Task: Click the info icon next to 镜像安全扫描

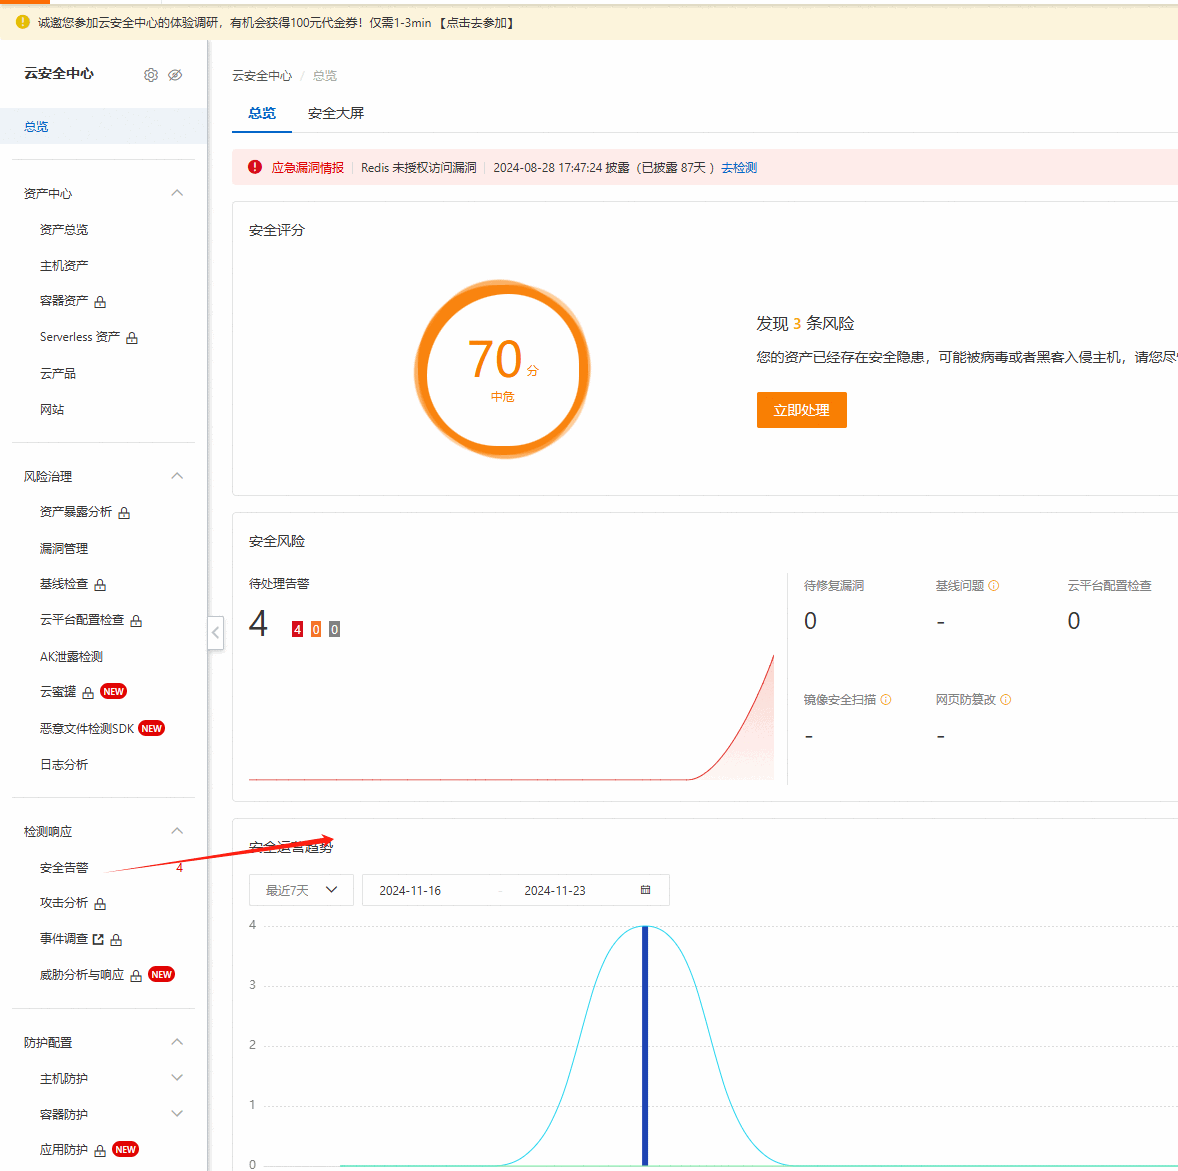Action: tap(886, 699)
